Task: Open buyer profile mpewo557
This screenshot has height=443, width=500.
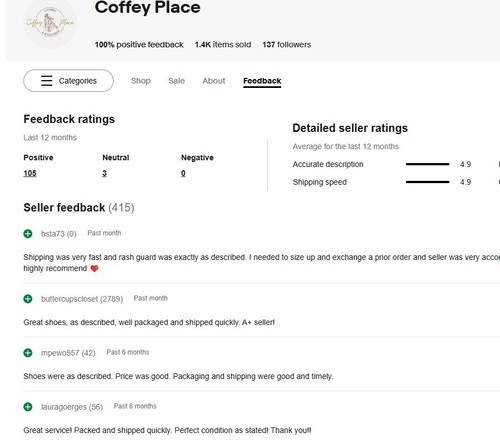Action: [60, 353]
